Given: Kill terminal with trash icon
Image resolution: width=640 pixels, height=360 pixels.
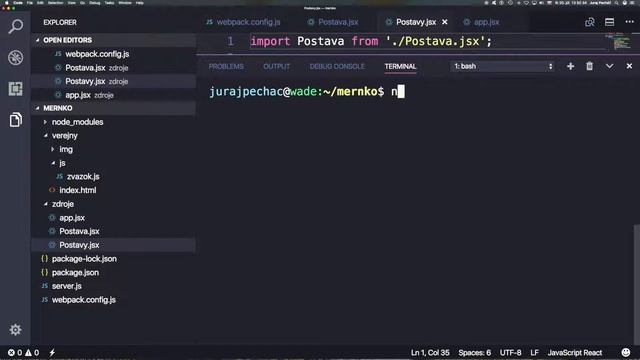Looking at the screenshot, I should [589, 66].
